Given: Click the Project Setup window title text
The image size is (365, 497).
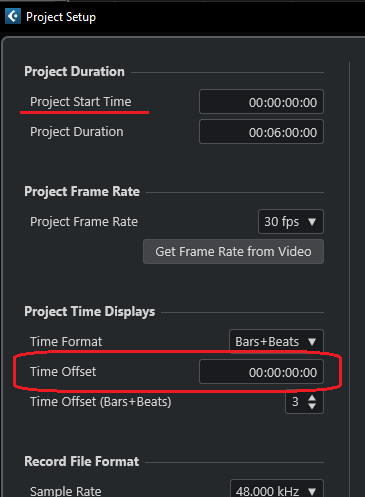Looking at the screenshot, I should point(61,17).
